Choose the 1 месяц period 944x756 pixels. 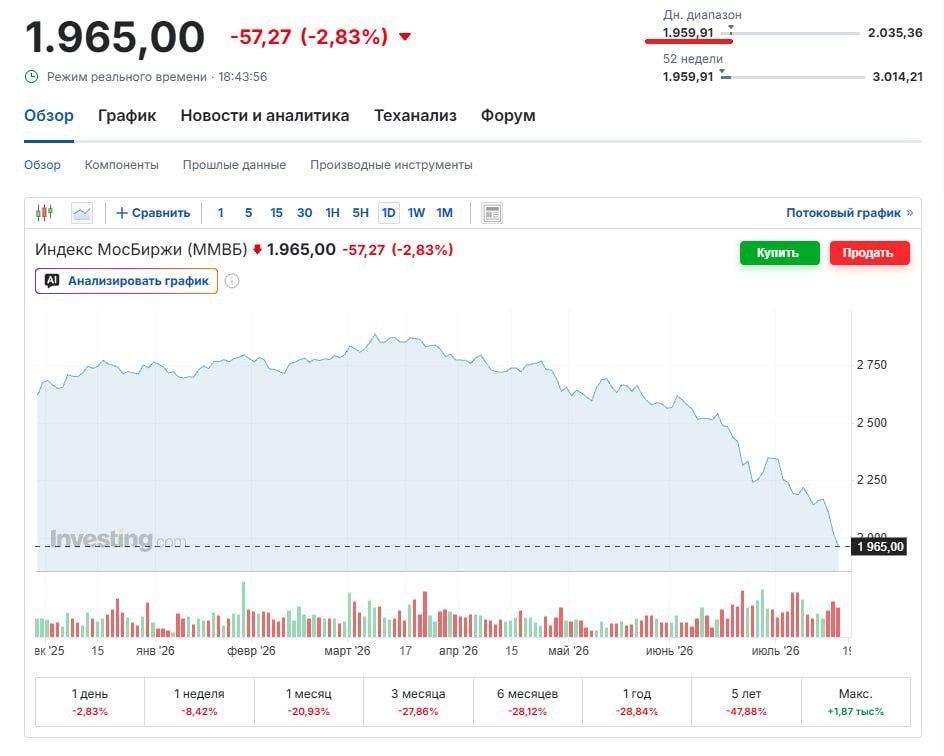(x=309, y=702)
